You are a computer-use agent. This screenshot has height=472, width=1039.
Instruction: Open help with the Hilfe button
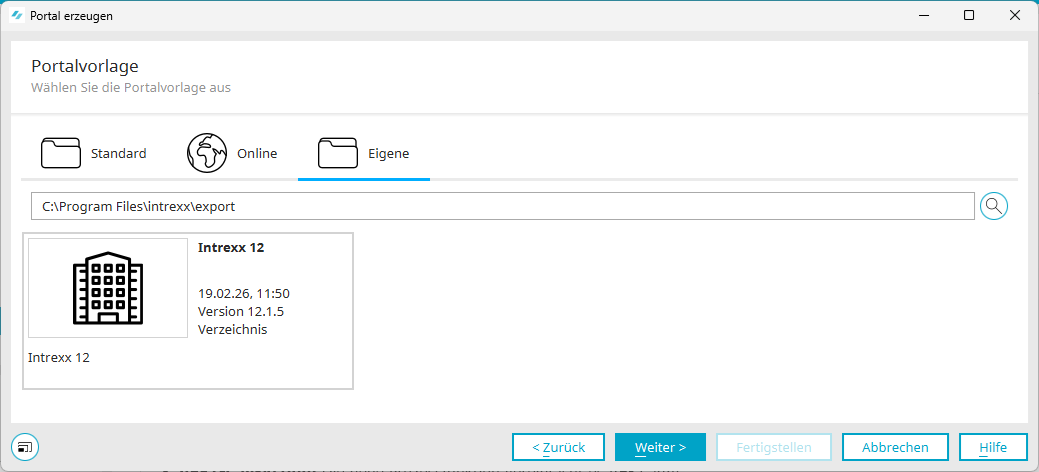point(993,447)
